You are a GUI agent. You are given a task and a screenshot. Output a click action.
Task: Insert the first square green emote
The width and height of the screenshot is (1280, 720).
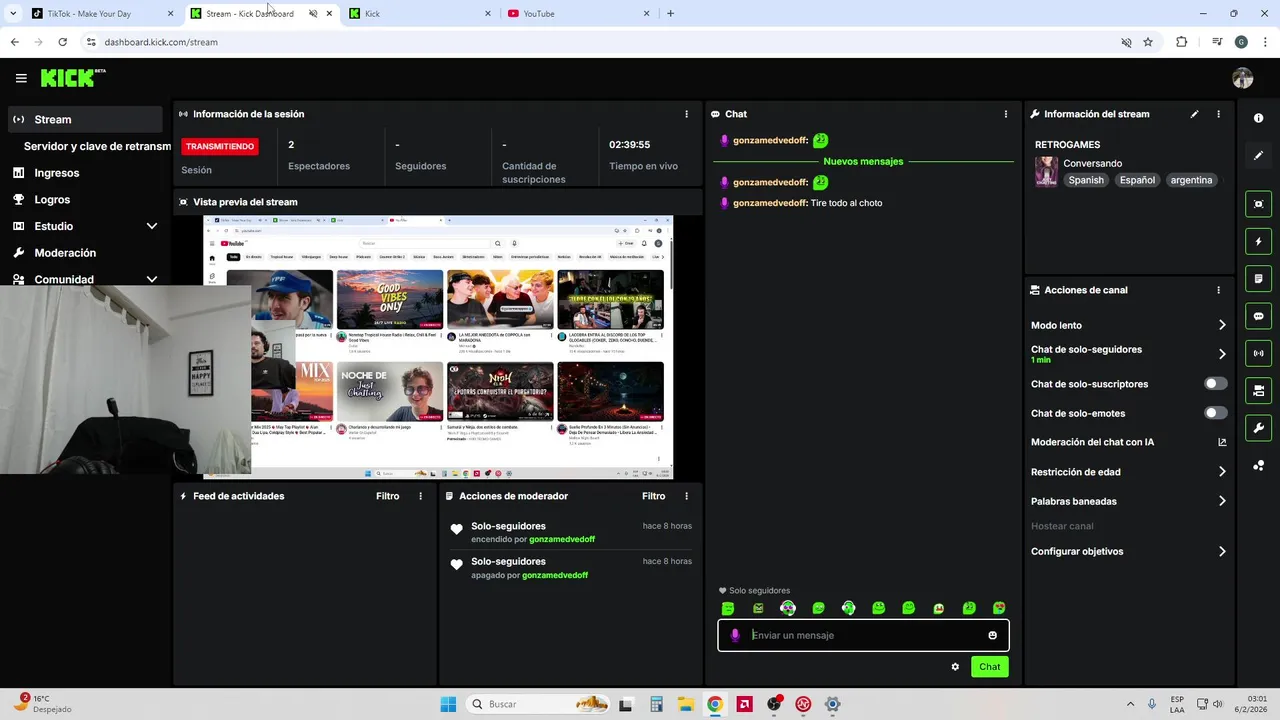click(x=728, y=608)
